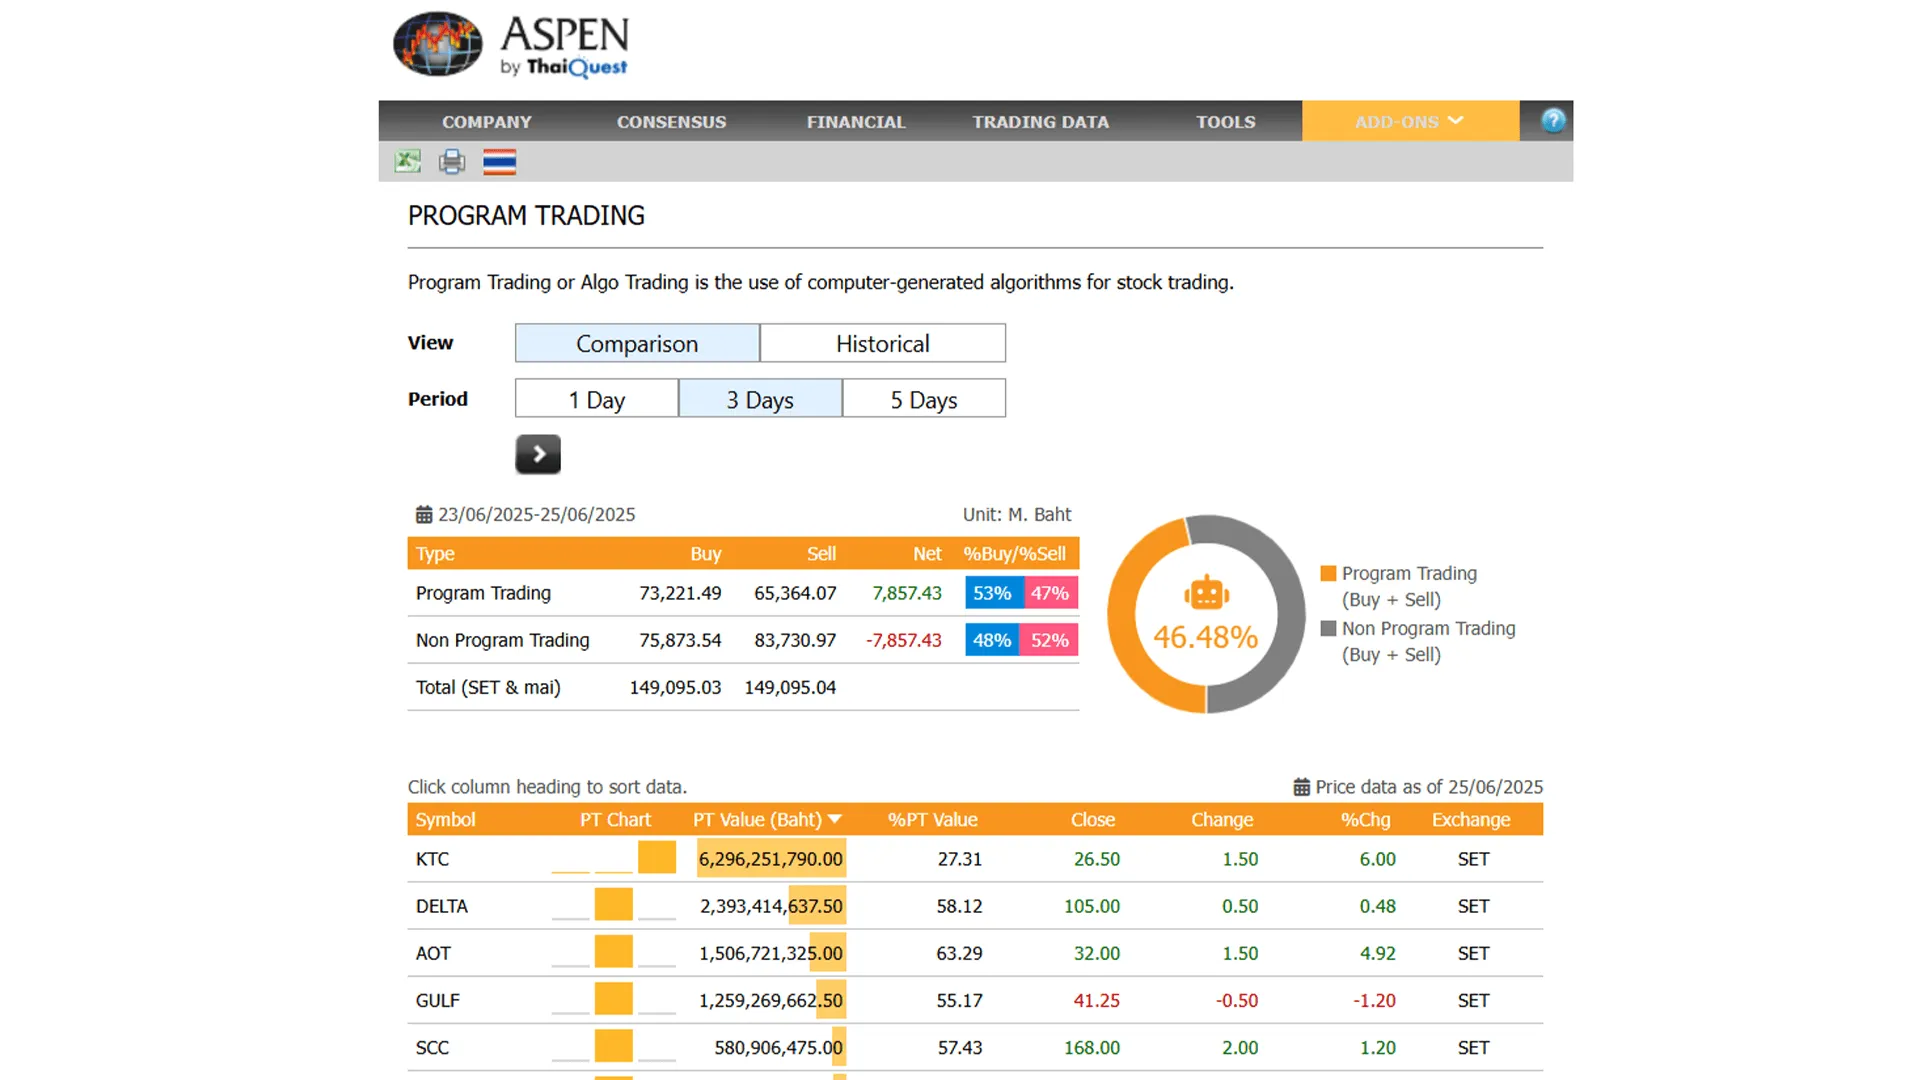Export data with the Excel icon
Viewport: 1920px width, 1080px height.
(x=407, y=161)
